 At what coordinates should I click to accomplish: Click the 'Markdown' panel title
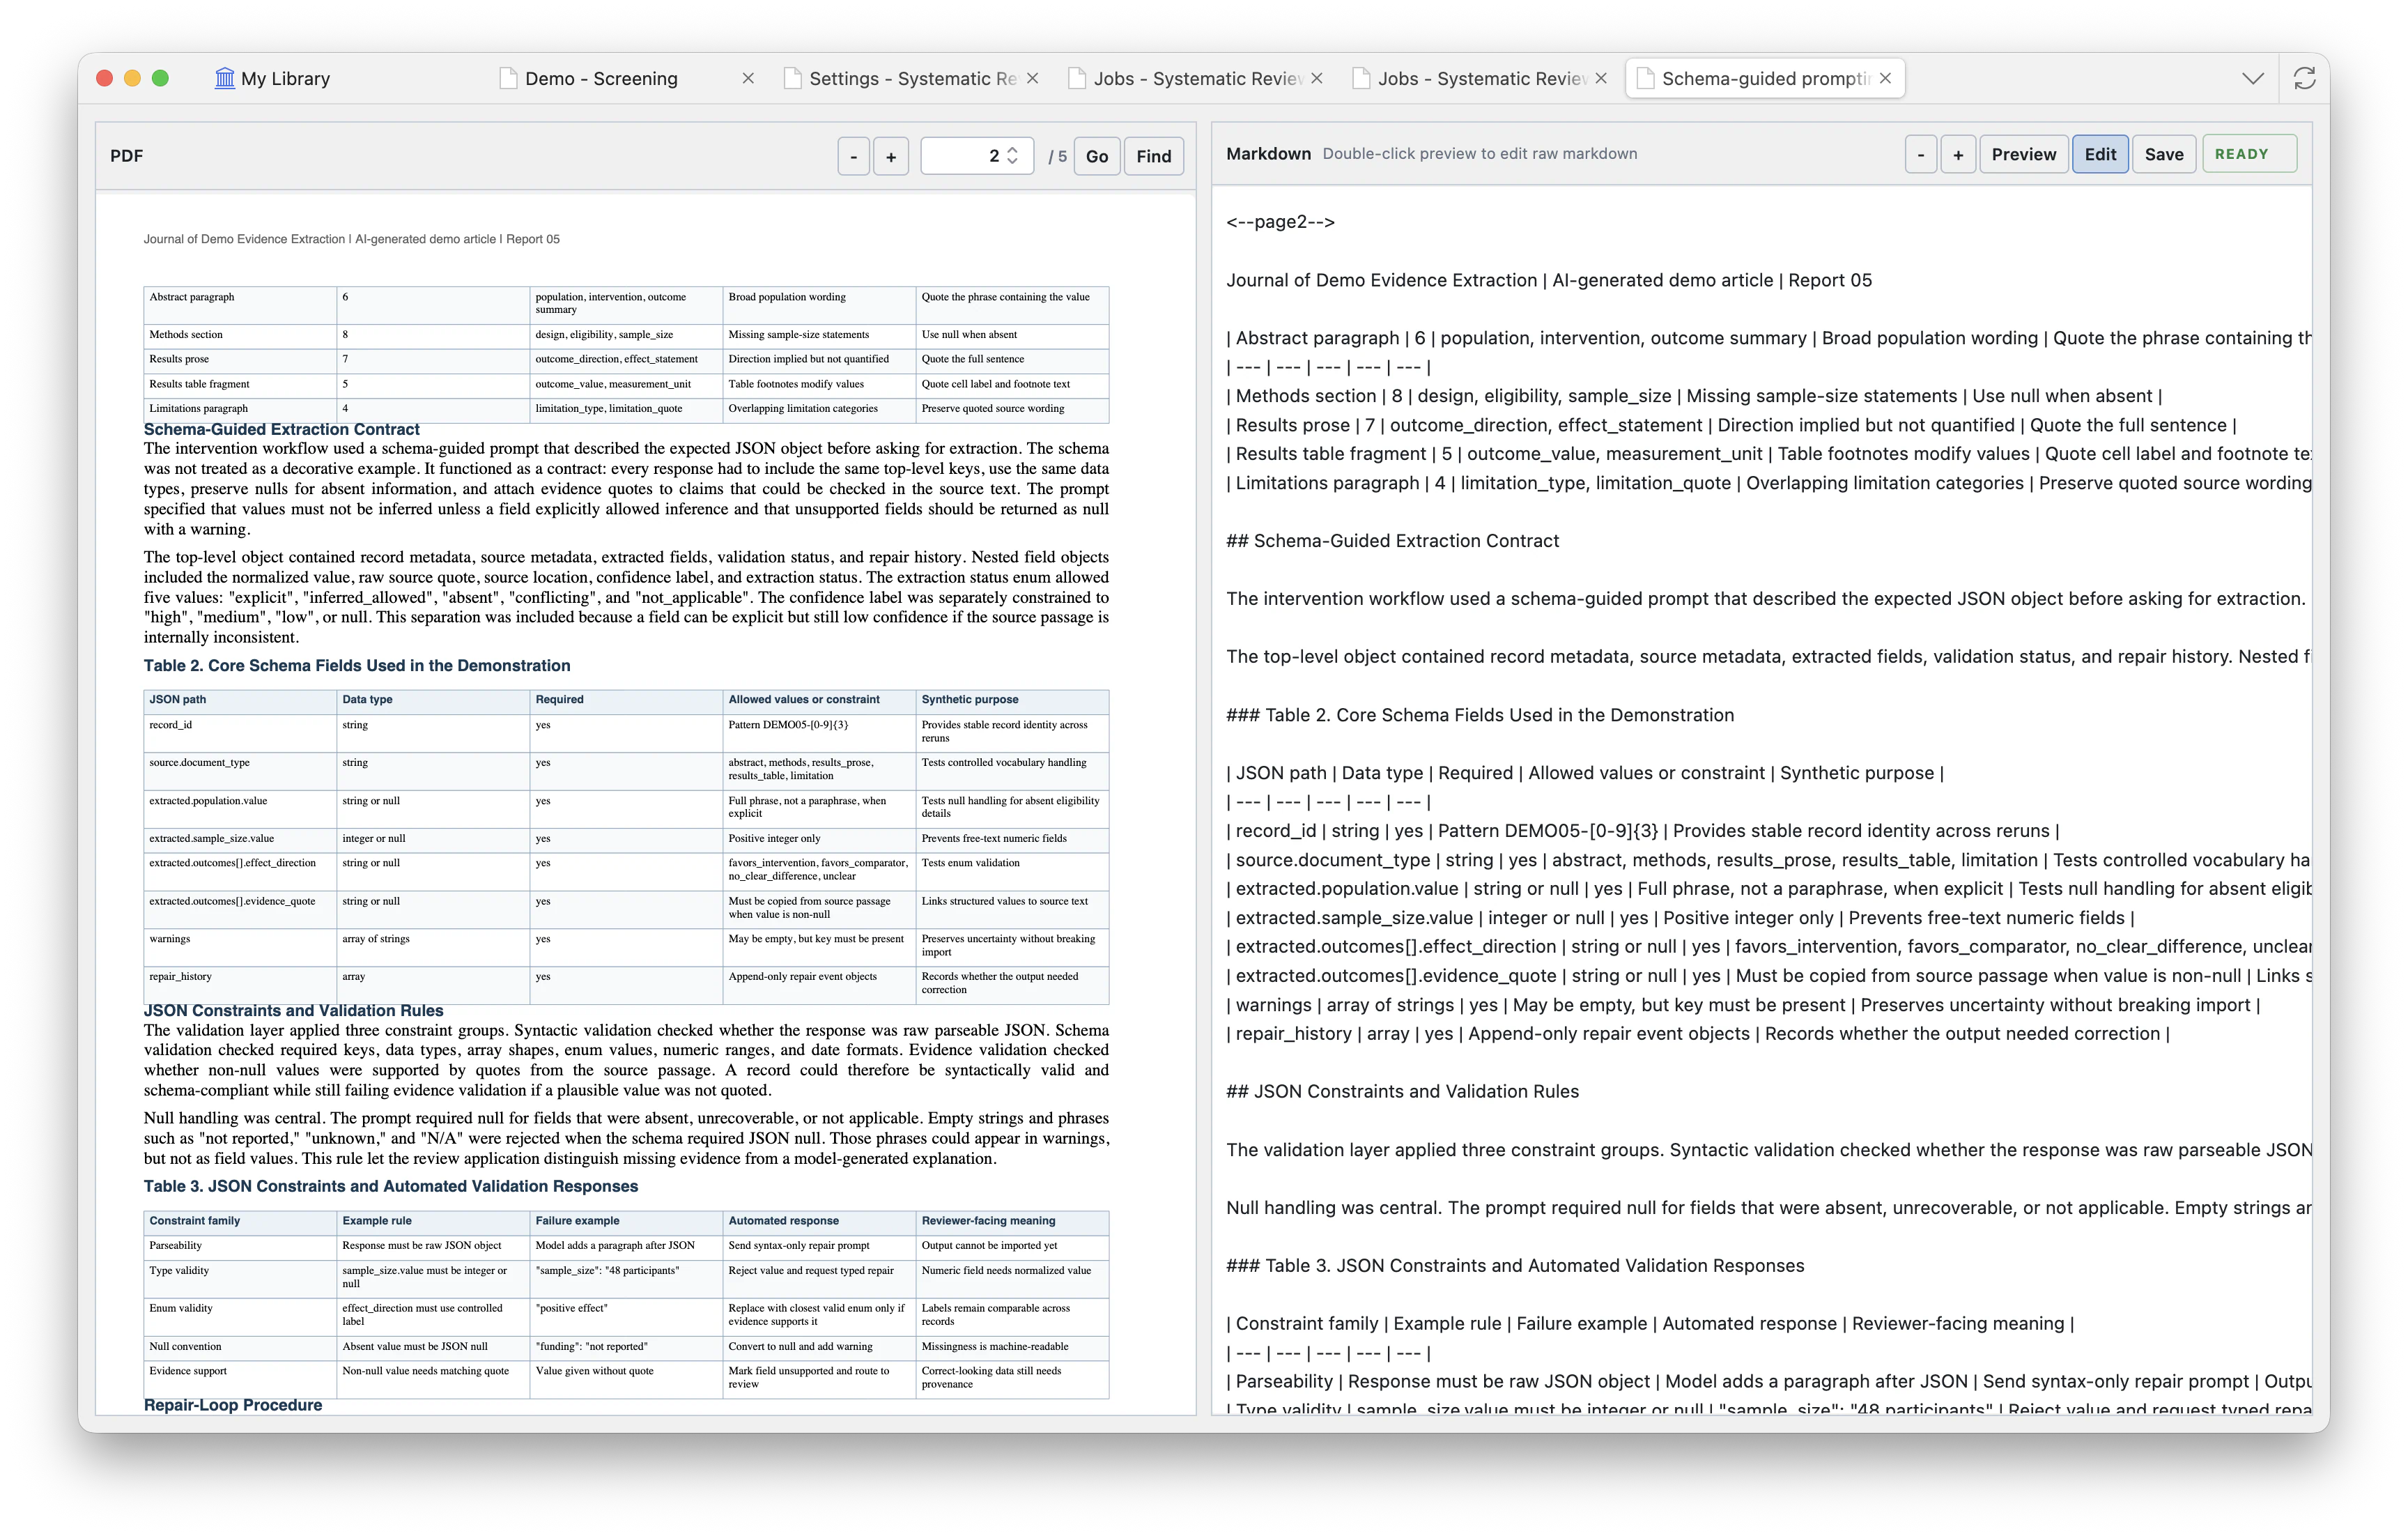(1268, 153)
